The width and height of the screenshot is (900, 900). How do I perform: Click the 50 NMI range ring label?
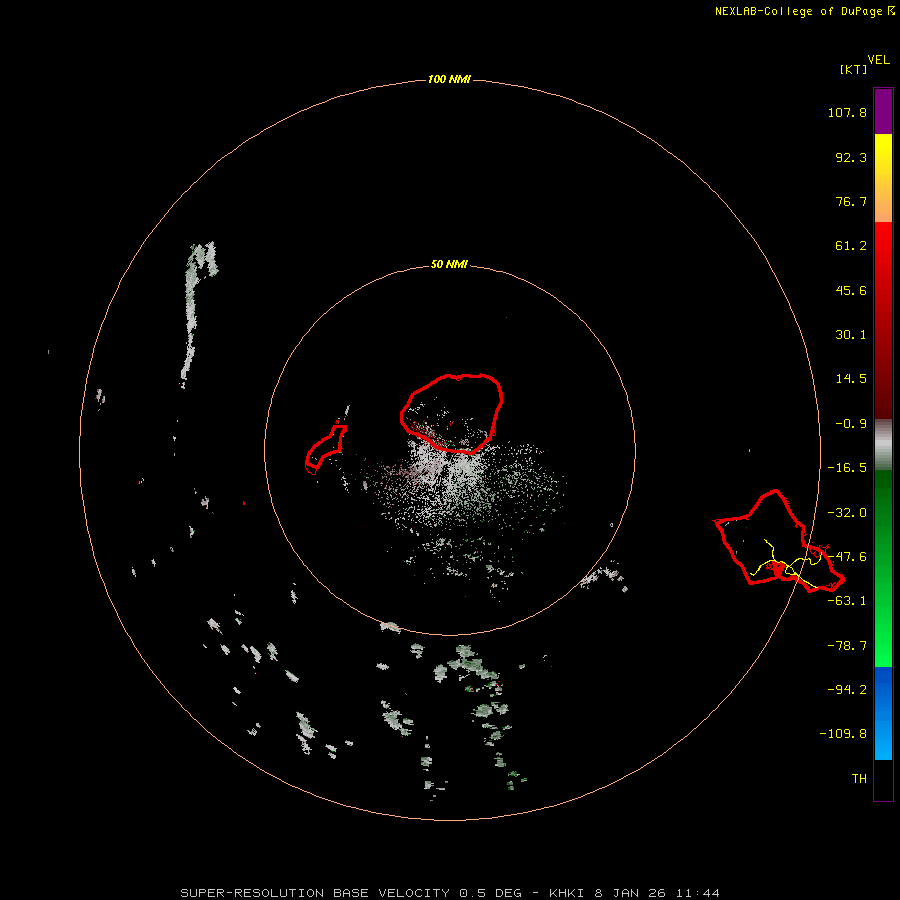pyautogui.click(x=449, y=264)
